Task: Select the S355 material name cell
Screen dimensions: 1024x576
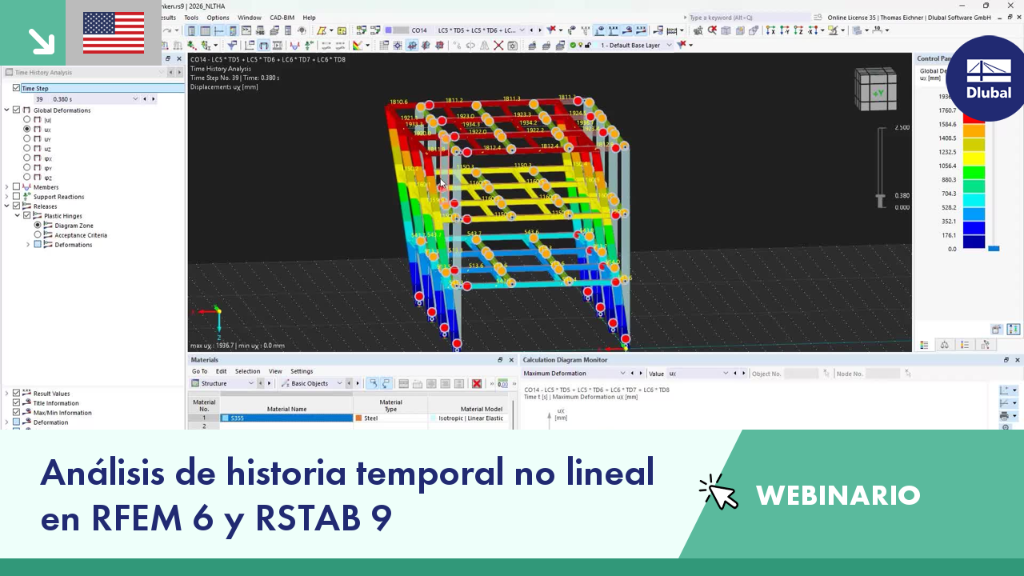Action: pyautogui.click(x=286, y=418)
